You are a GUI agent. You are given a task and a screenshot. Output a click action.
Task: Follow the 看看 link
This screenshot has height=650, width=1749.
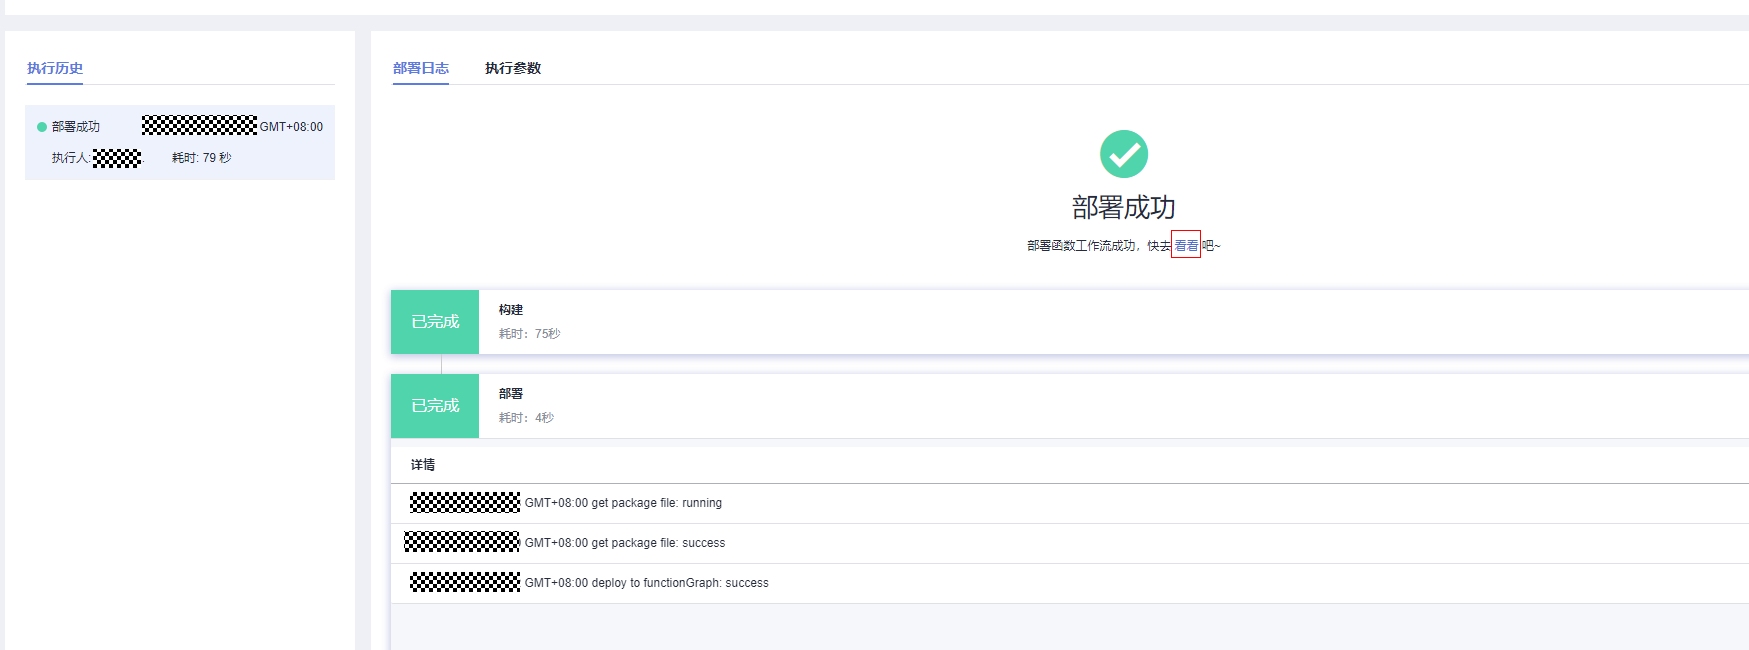tap(1186, 245)
